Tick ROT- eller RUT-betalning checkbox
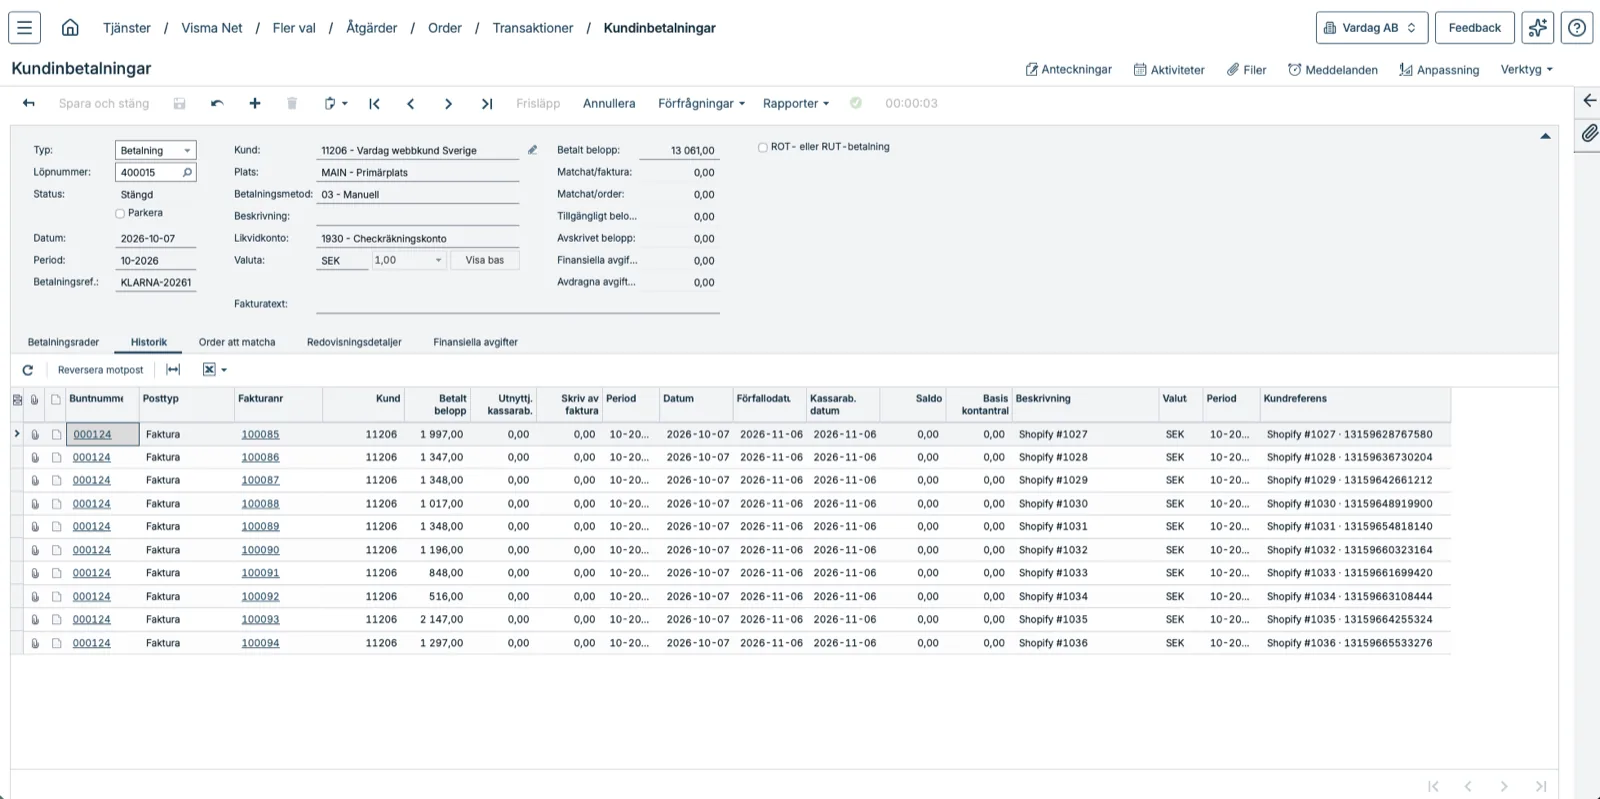1600x799 pixels. 763,147
